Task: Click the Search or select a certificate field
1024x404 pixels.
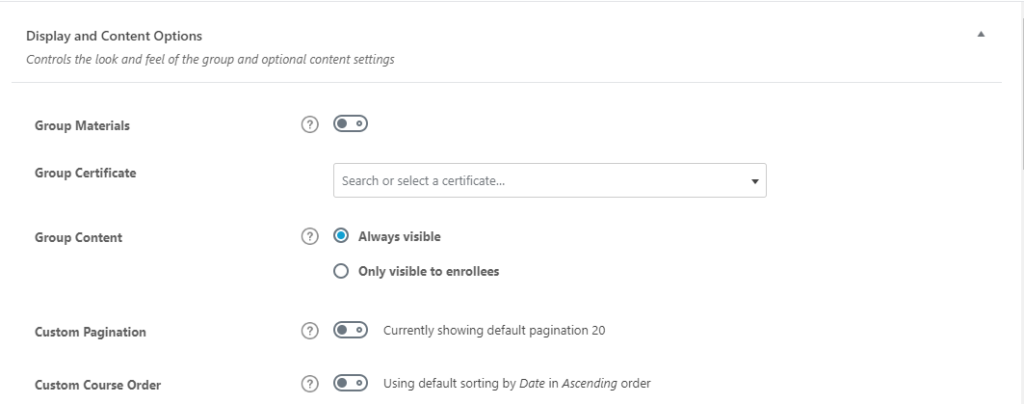Action: [550, 180]
